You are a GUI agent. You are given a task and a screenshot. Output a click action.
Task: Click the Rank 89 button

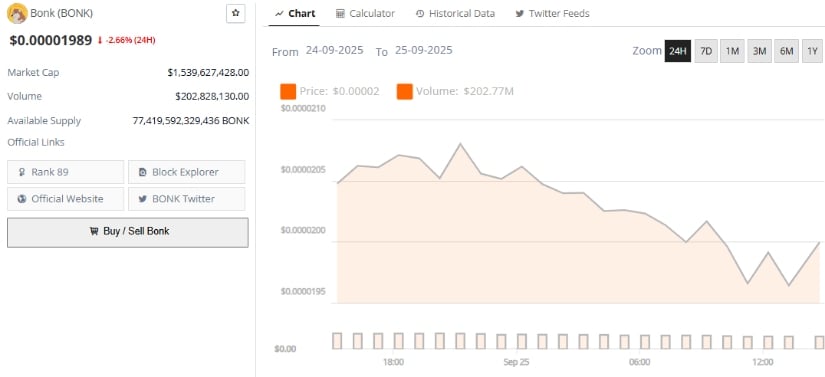(x=65, y=172)
